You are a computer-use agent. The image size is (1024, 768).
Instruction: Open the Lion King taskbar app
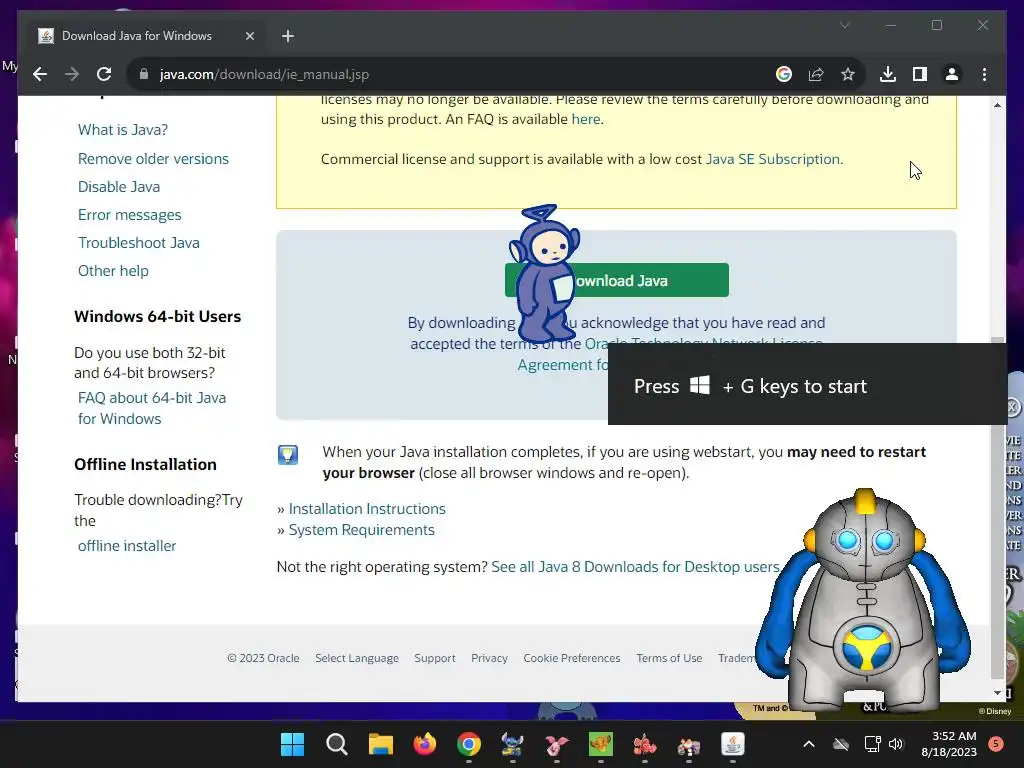click(601, 744)
